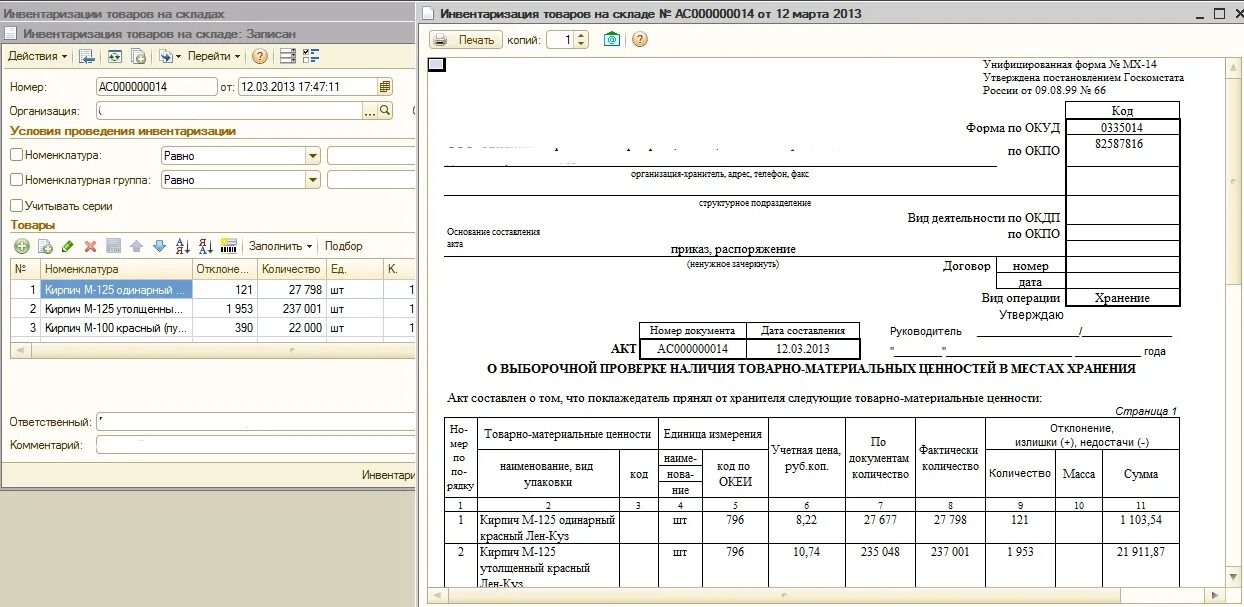Edit the current Товары row with pencil icon
This screenshot has height=607, width=1244.
click(68, 246)
